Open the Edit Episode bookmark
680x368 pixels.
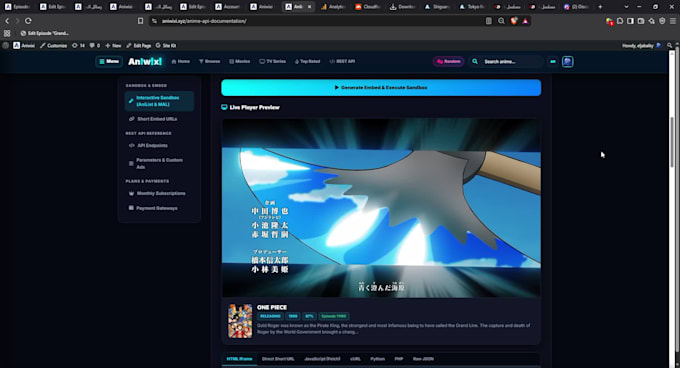45,33
